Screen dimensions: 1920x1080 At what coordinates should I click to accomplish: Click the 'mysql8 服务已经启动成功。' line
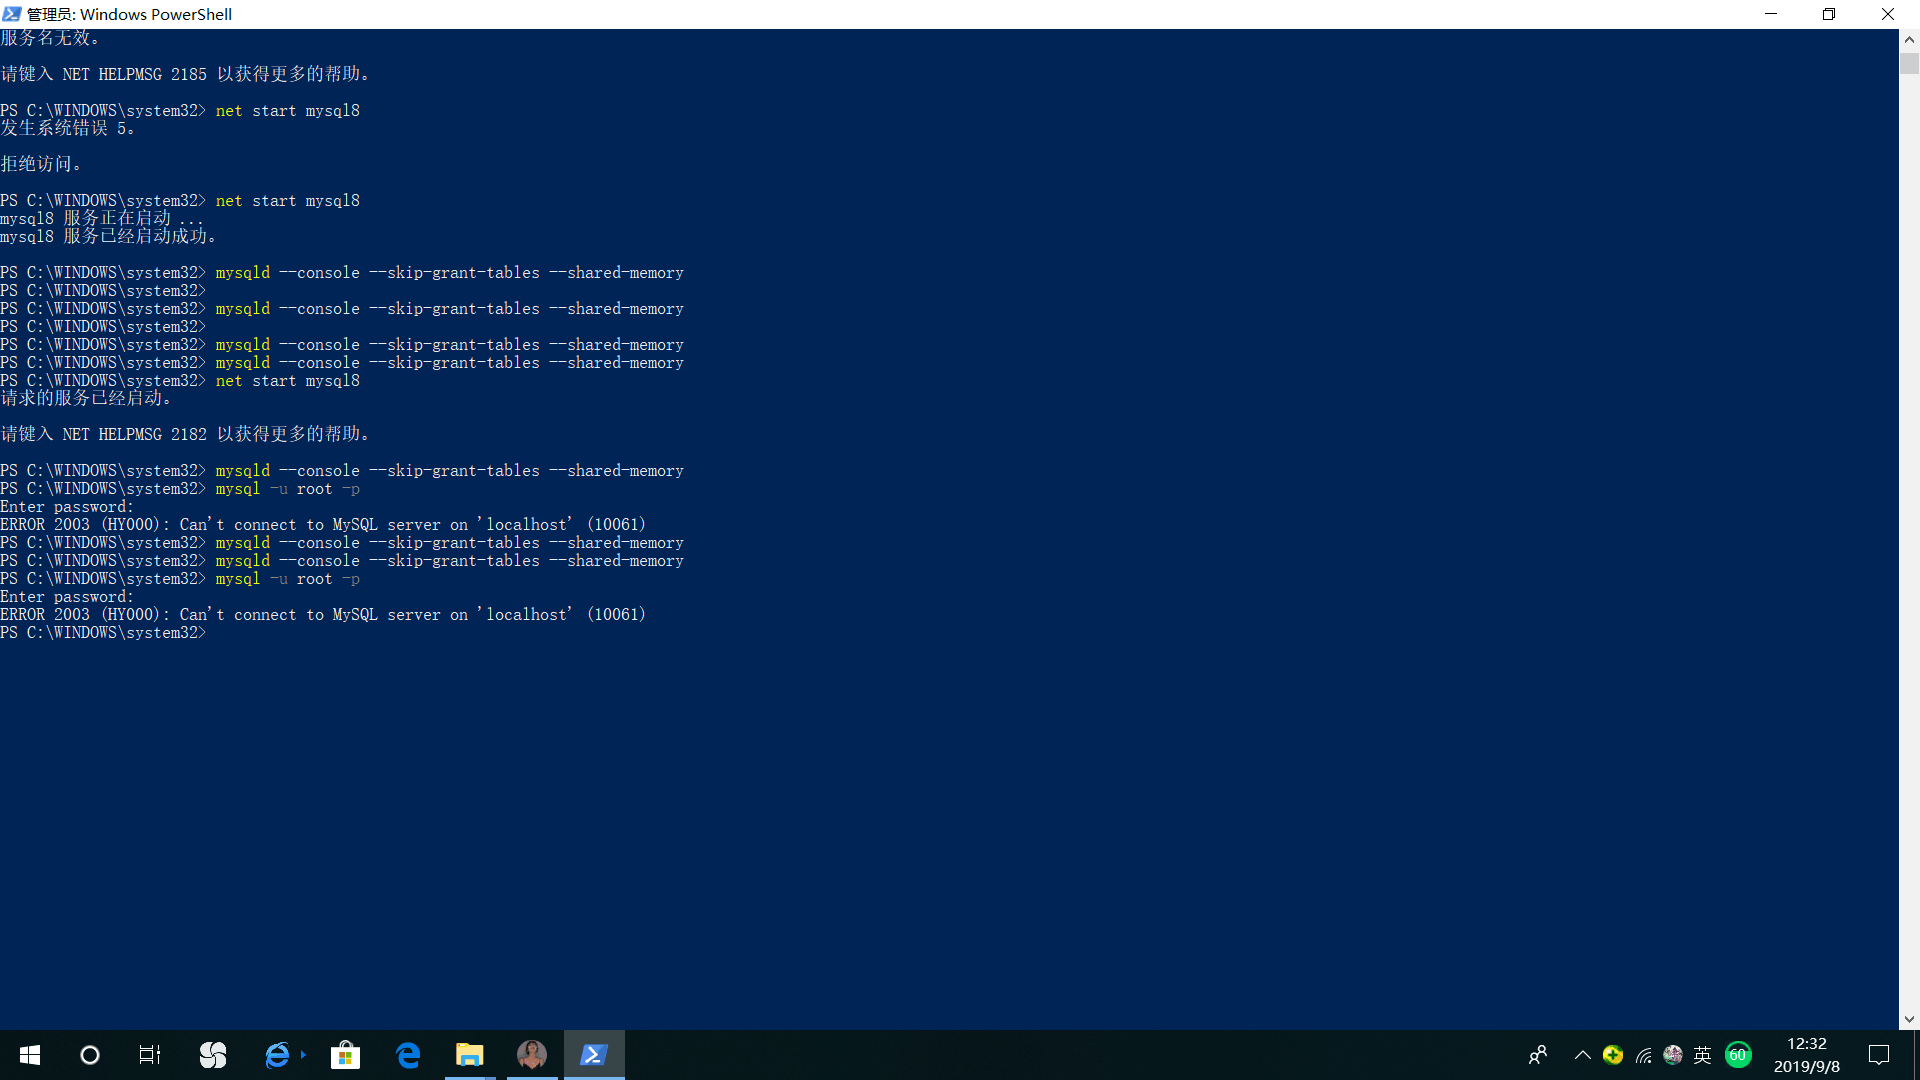click(x=109, y=236)
